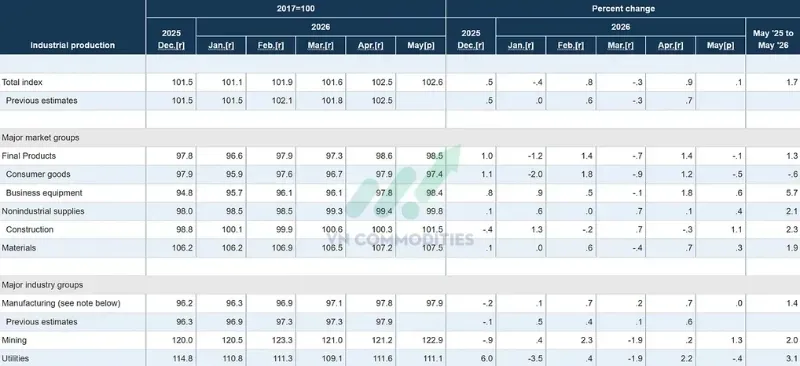Select 'Previous estimates' label below Total index
Viewport: 800px width, 366px height.
(42, 101)
